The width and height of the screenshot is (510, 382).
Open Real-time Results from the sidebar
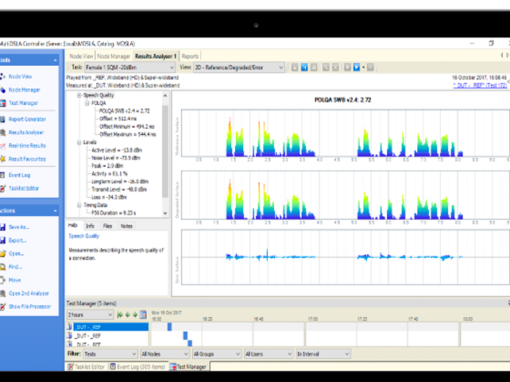pyautogui.click(x=27, y=146)
